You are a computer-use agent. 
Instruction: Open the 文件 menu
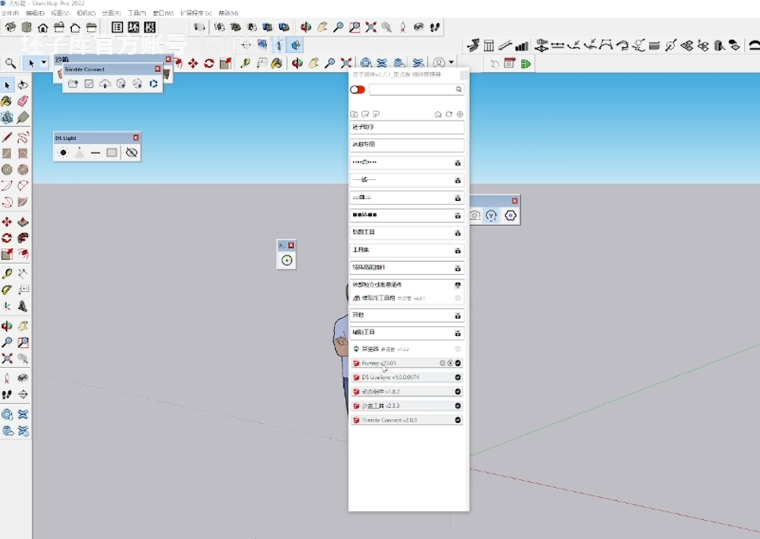9,13
